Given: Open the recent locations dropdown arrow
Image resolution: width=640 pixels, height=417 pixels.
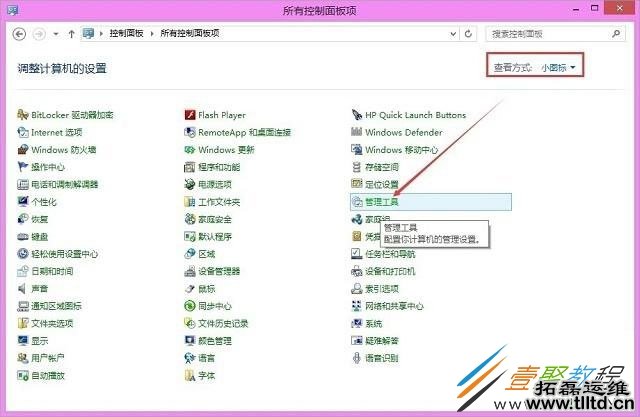Looking at the screenshot, I should pos(56,34).
